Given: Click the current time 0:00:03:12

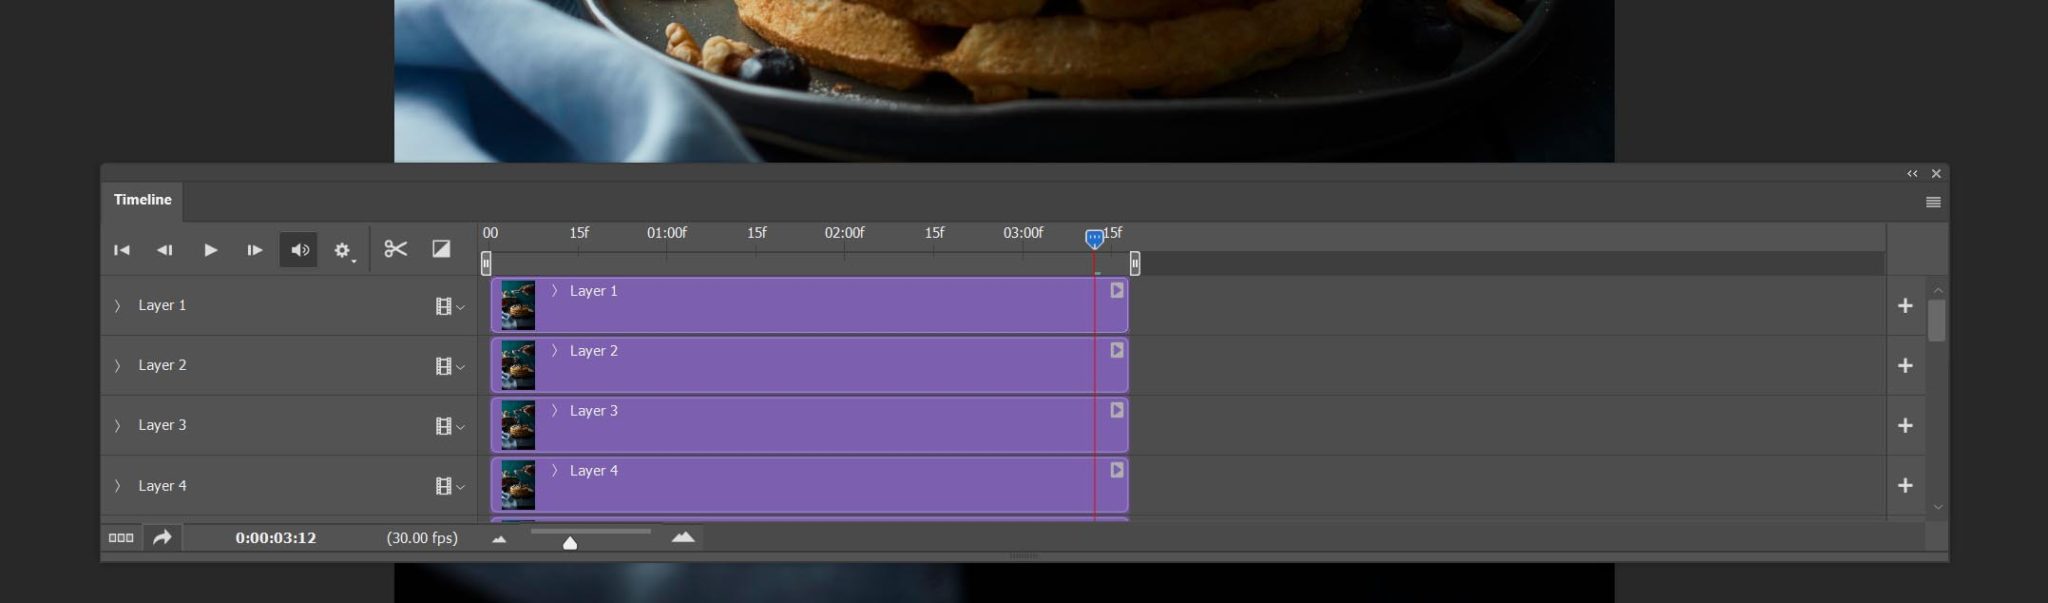Looking at the screenshot, I should pos(276,538).
